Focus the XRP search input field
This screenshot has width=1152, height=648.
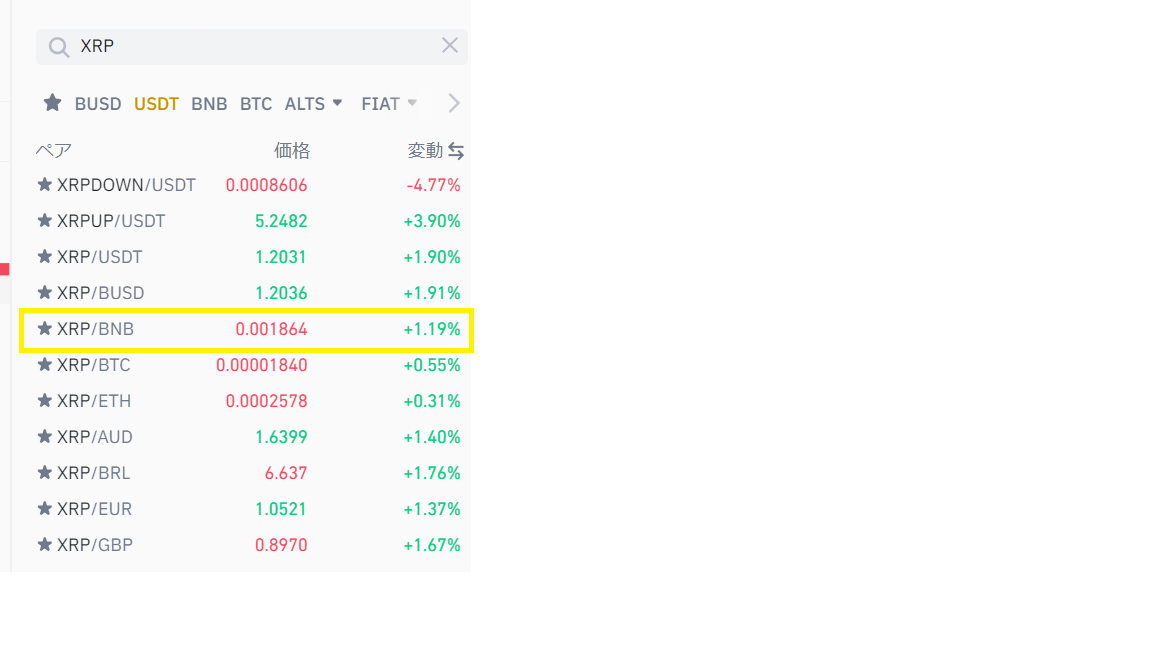250,47
